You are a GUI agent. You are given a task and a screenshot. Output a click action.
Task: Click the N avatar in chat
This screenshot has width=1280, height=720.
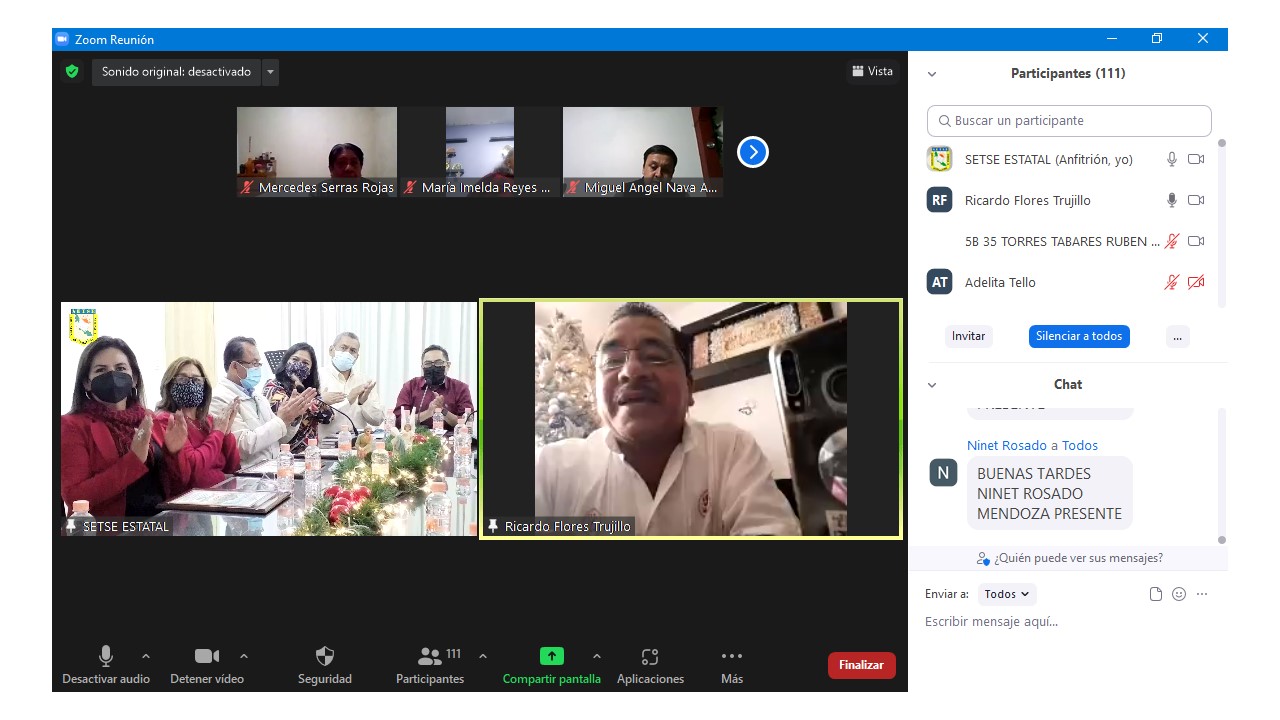pos(943,473)
